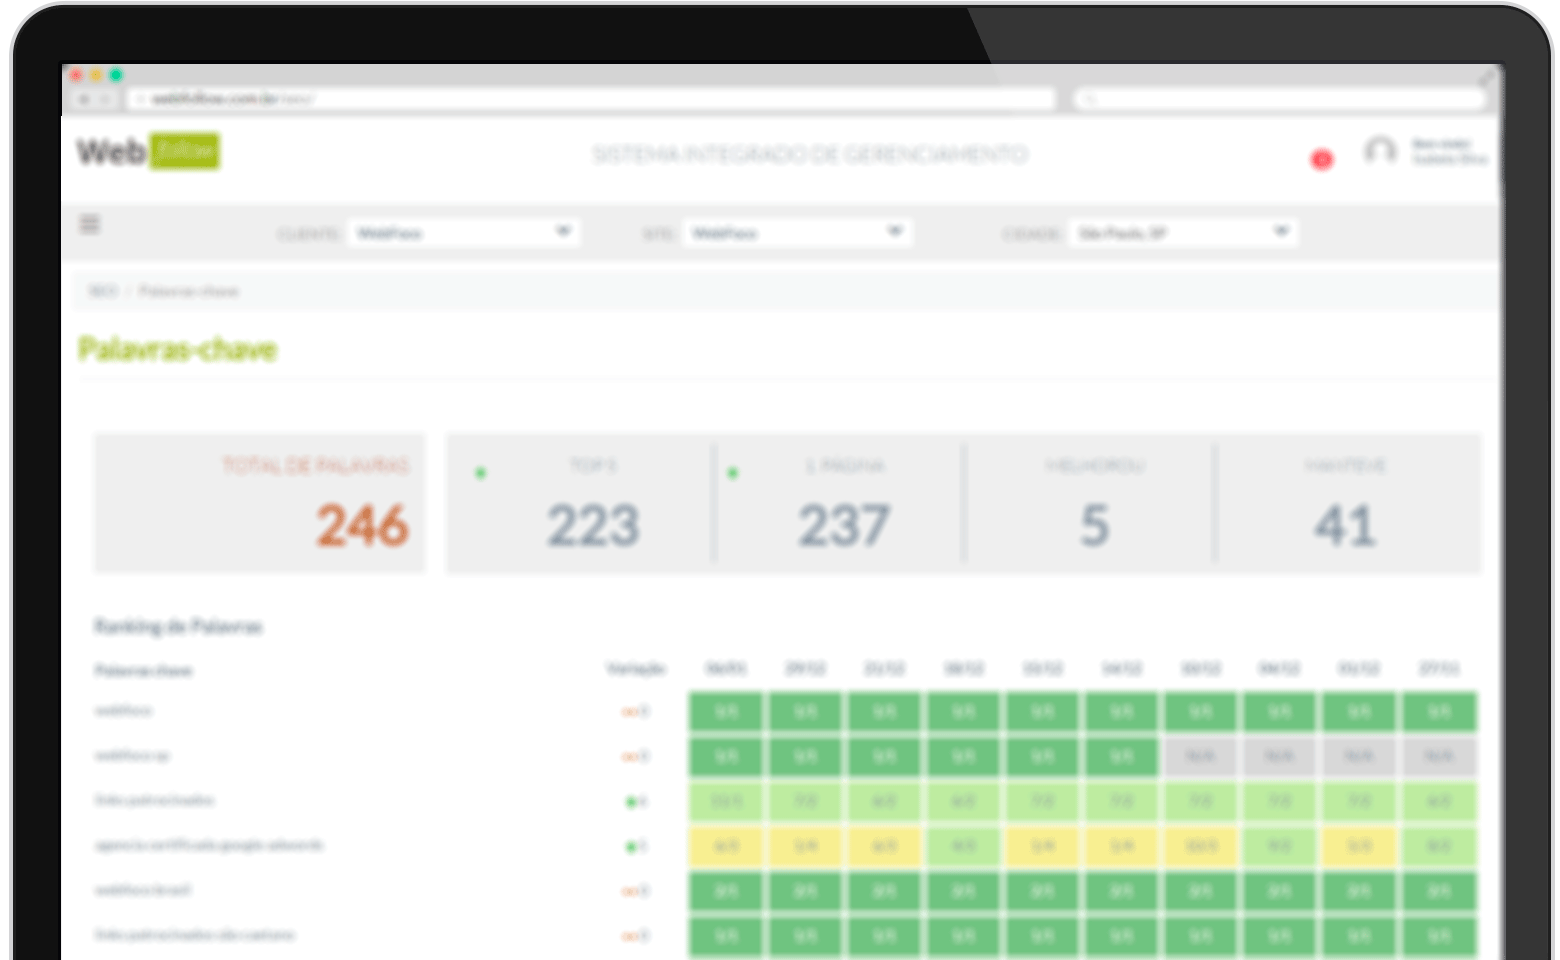Sort by the Variação column header
Screen dimensions: 1560x960
click(x=636, y=668)
